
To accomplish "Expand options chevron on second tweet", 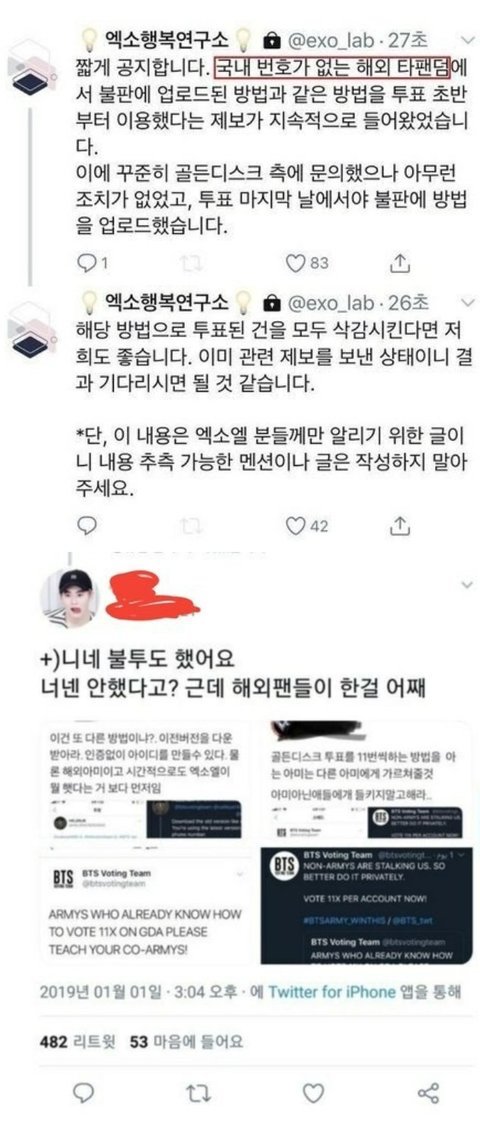I will [468, 300].
